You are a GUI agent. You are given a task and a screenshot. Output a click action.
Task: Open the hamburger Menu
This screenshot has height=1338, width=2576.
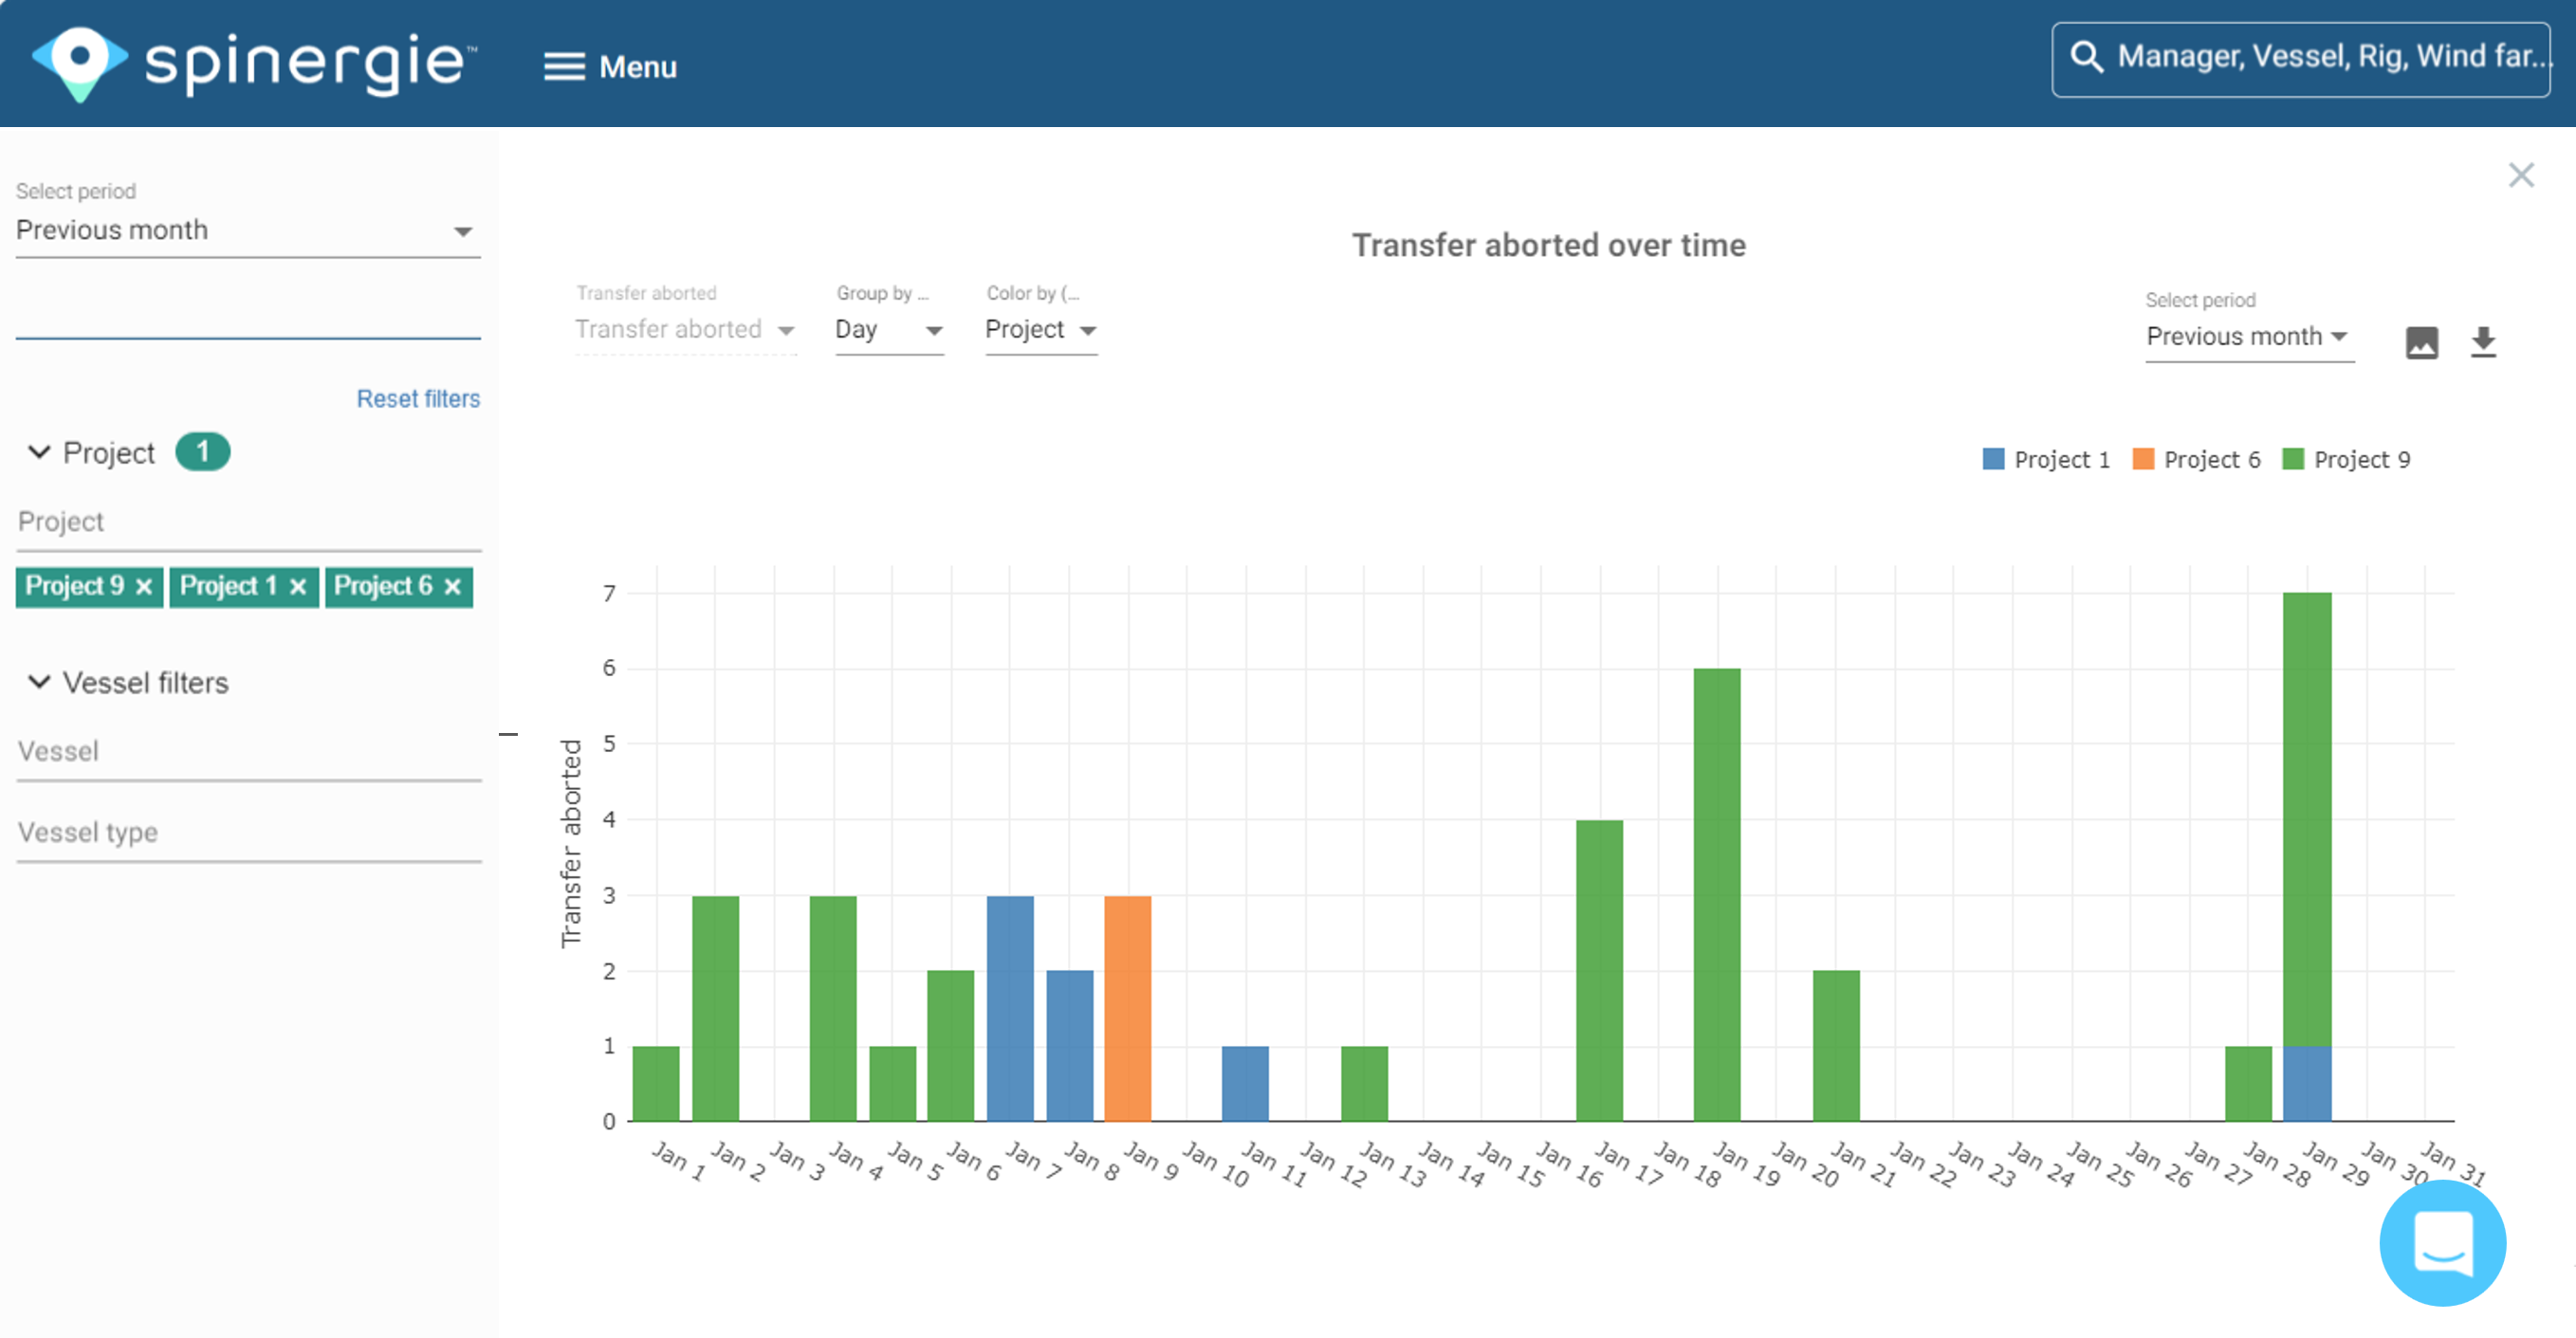pyautogui.click(x=563, y=66)
